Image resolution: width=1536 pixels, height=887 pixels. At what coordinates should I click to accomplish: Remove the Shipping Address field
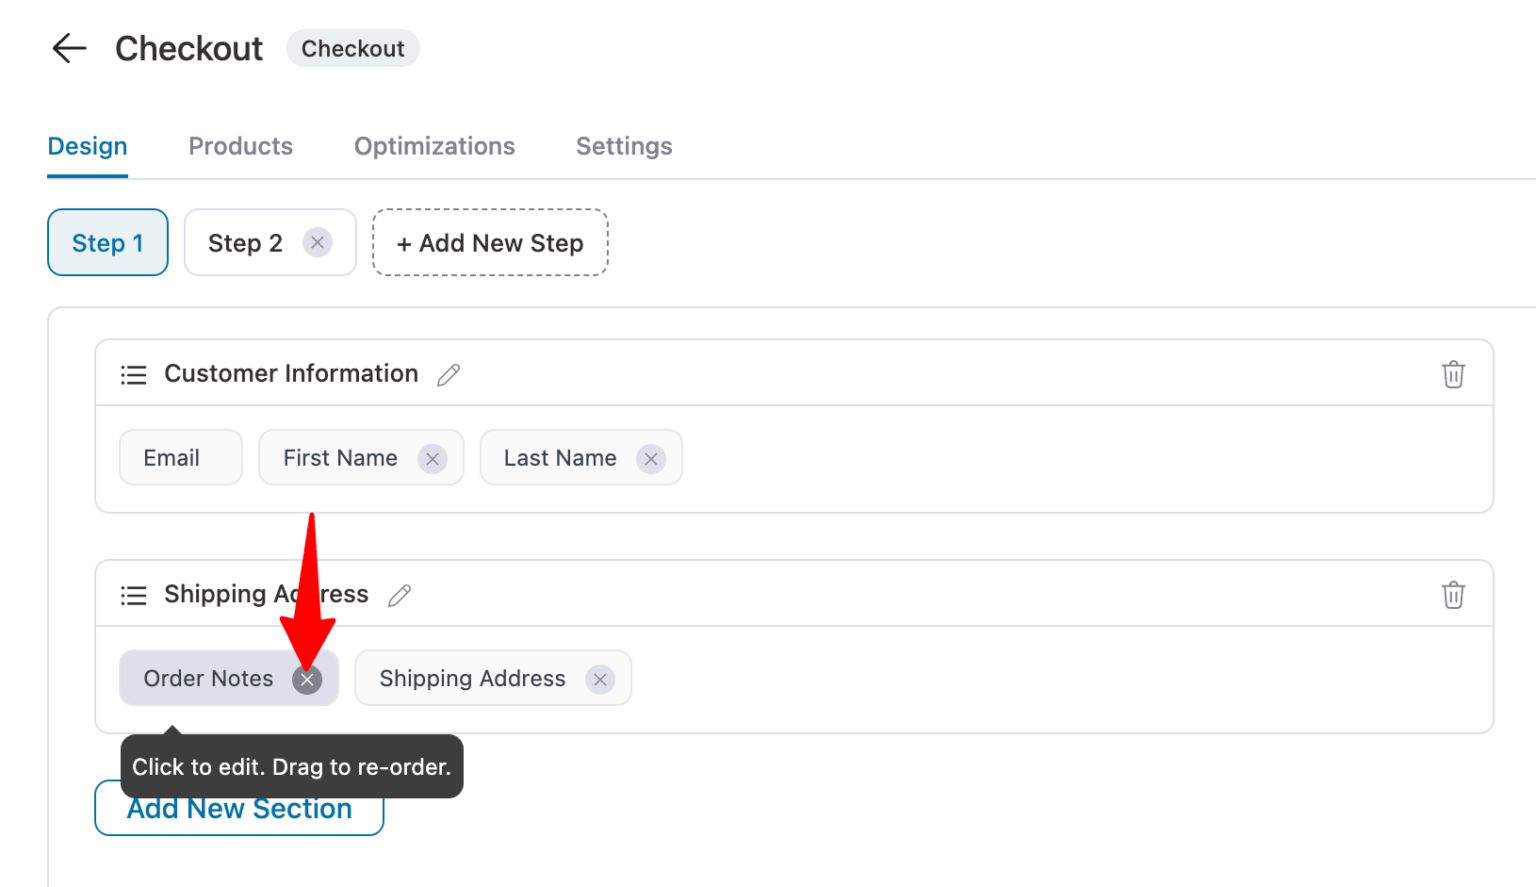(x=600, y=679)
